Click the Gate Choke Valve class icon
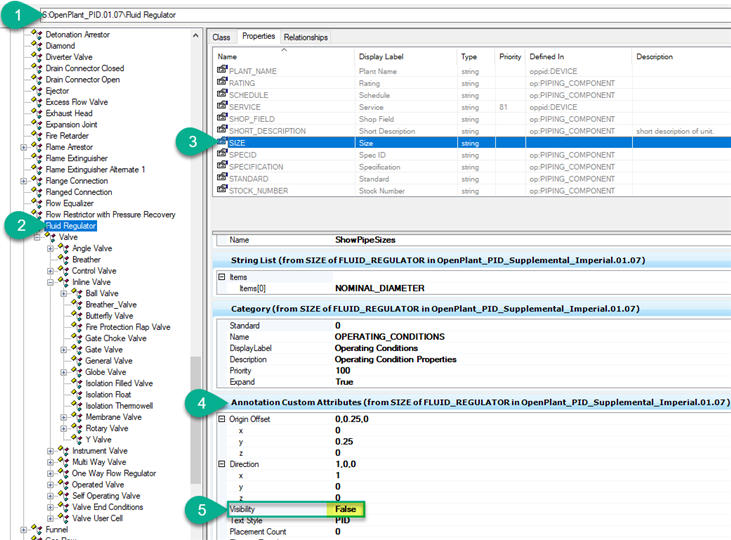Image resolution: width=731 pixels, height=540 pixels. point(77,338)
